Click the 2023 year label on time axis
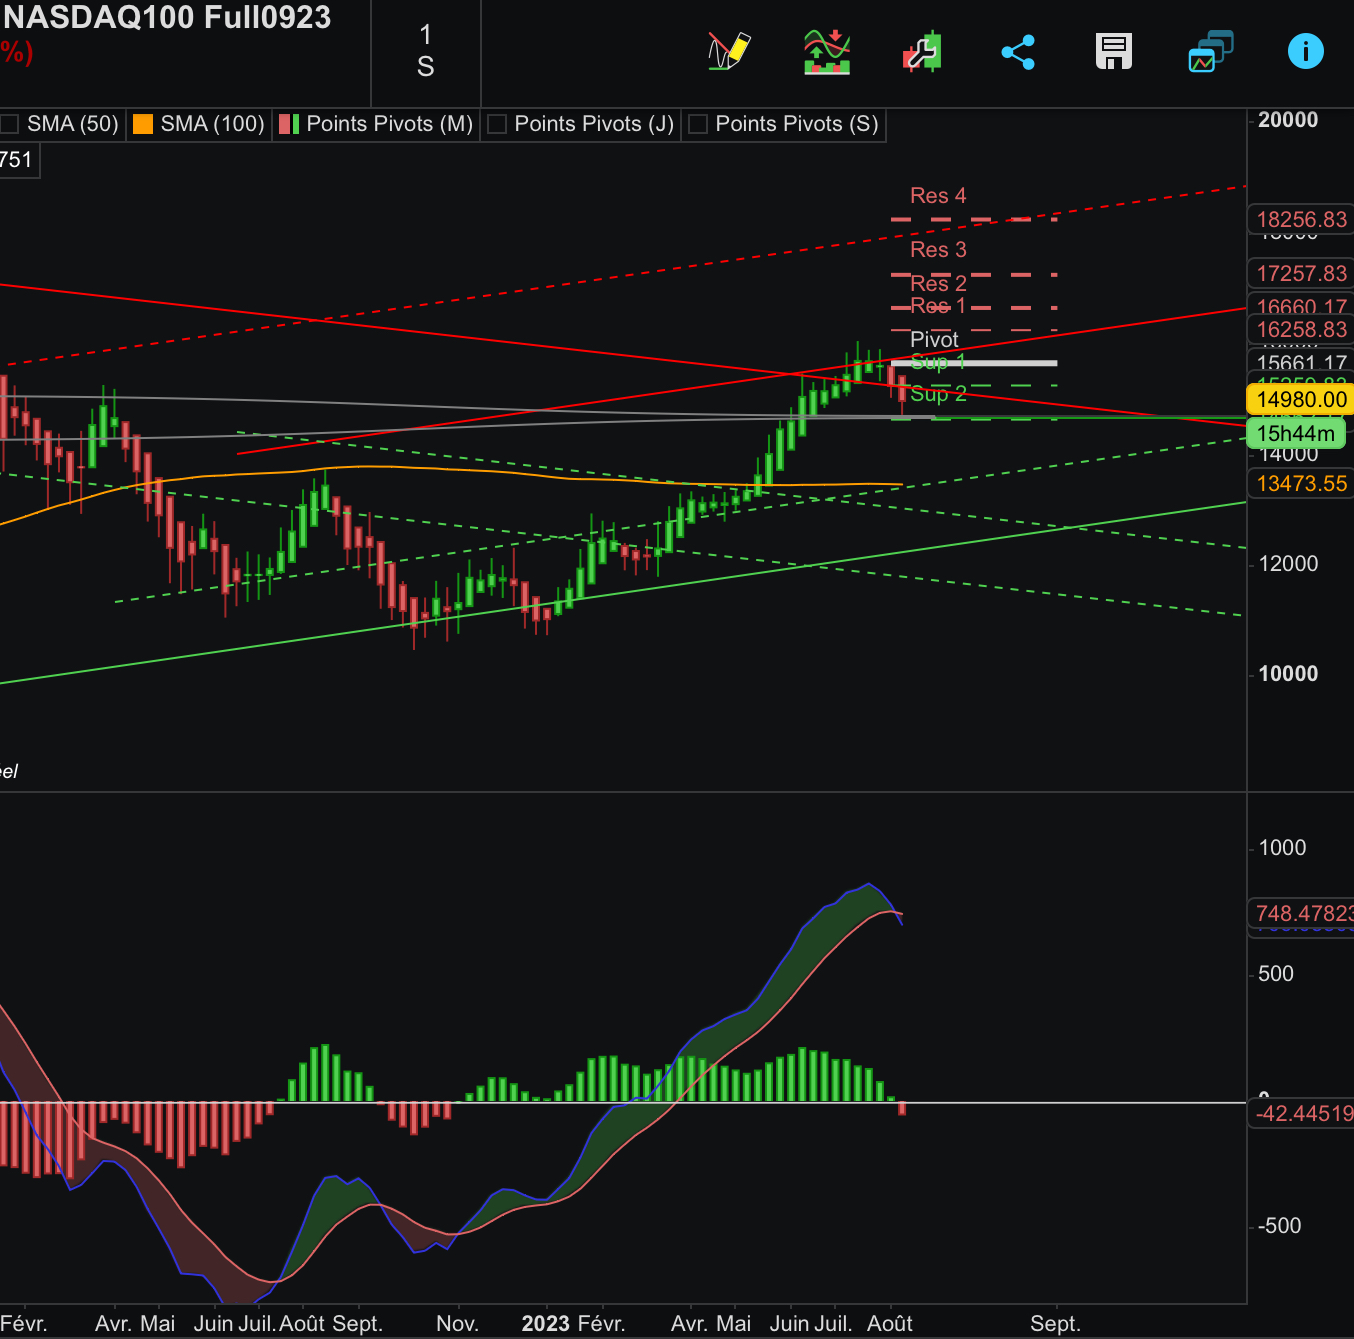The width and height of the screenshot is (1354, 1339). (545, 1324)
